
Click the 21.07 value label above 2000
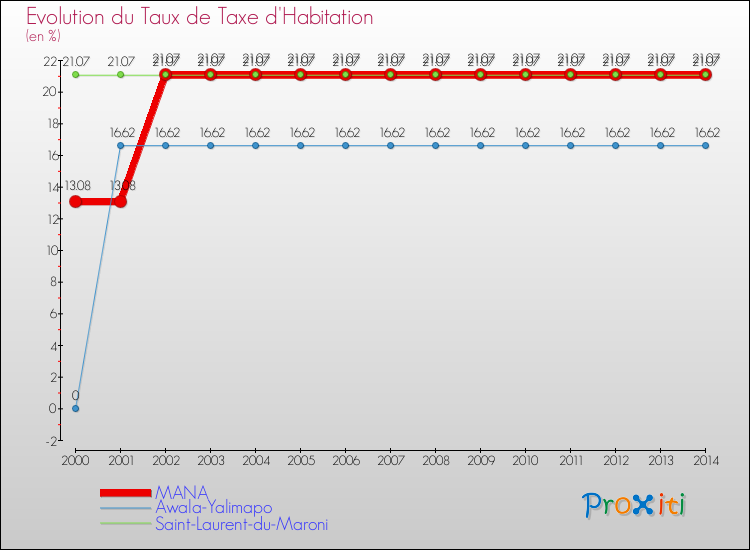(x=76, y=62)
